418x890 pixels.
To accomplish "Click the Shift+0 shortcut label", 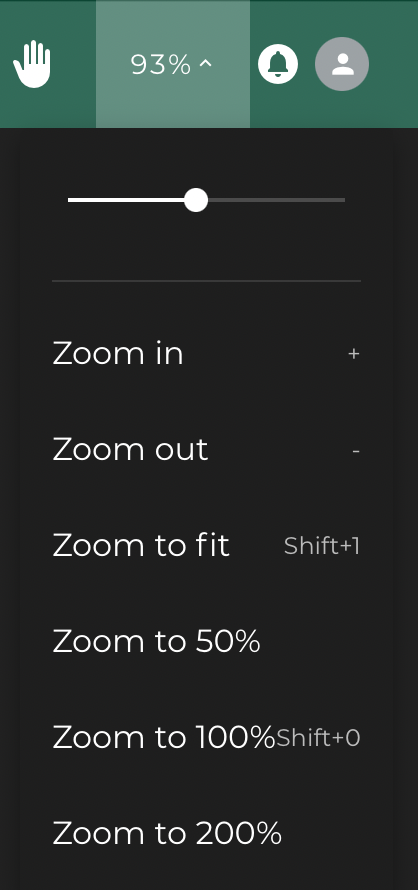I will [x=318, y=738].
